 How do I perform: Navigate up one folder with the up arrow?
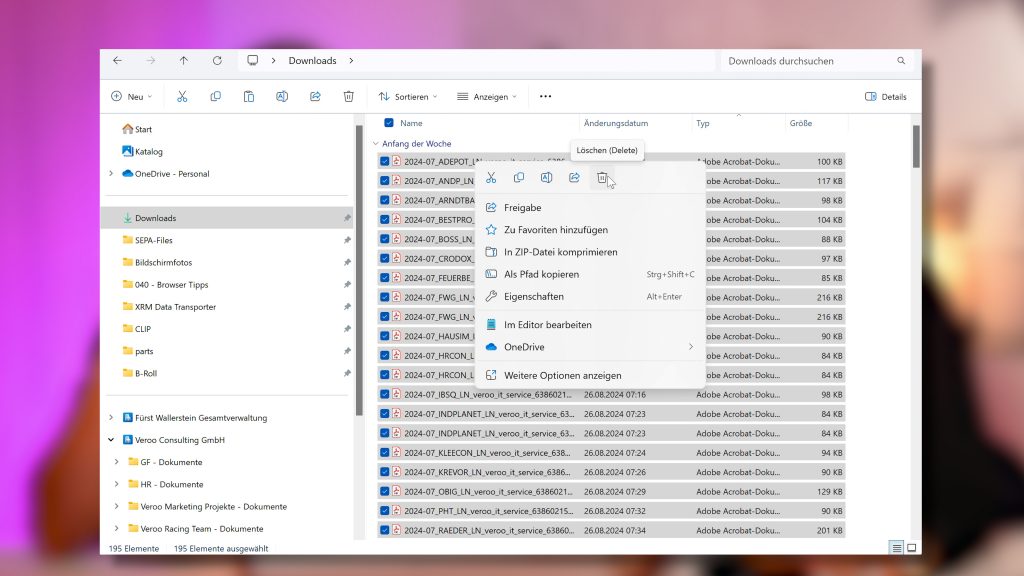click(184, 60)
